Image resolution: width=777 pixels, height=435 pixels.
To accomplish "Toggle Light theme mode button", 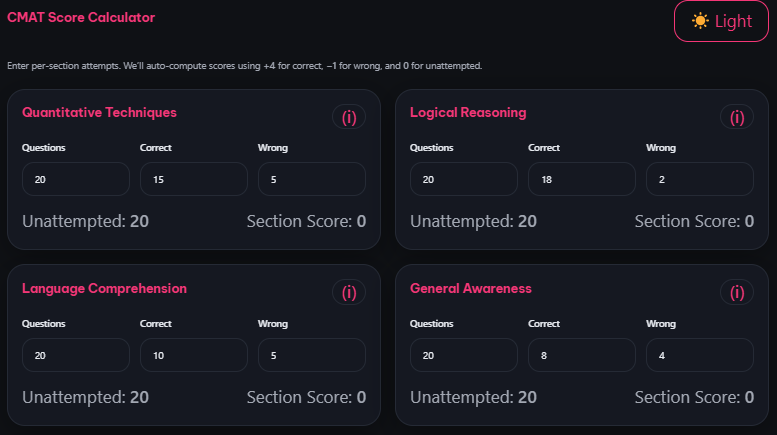I will pos(721,21).
